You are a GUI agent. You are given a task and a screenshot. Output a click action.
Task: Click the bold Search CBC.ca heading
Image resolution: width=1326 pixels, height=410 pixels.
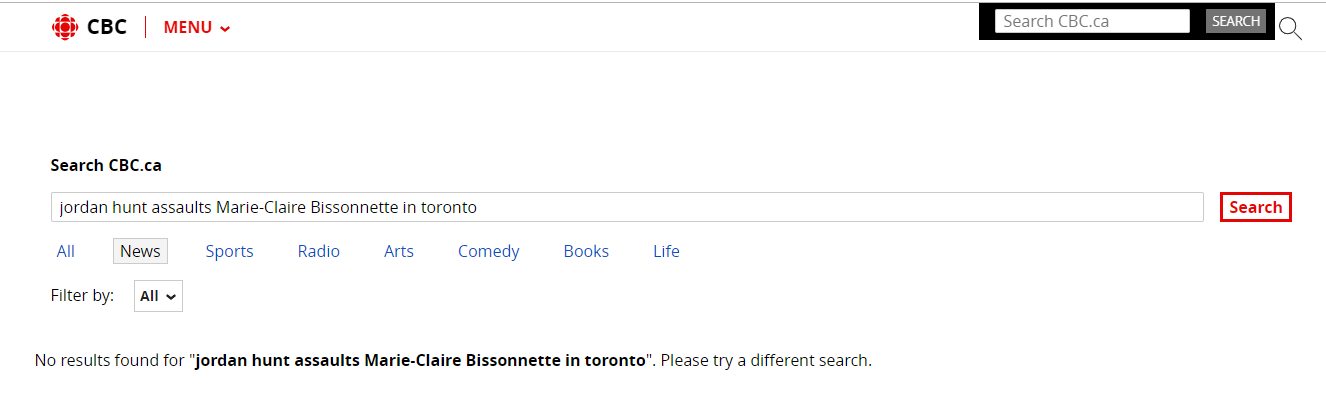tap(105, 165)
